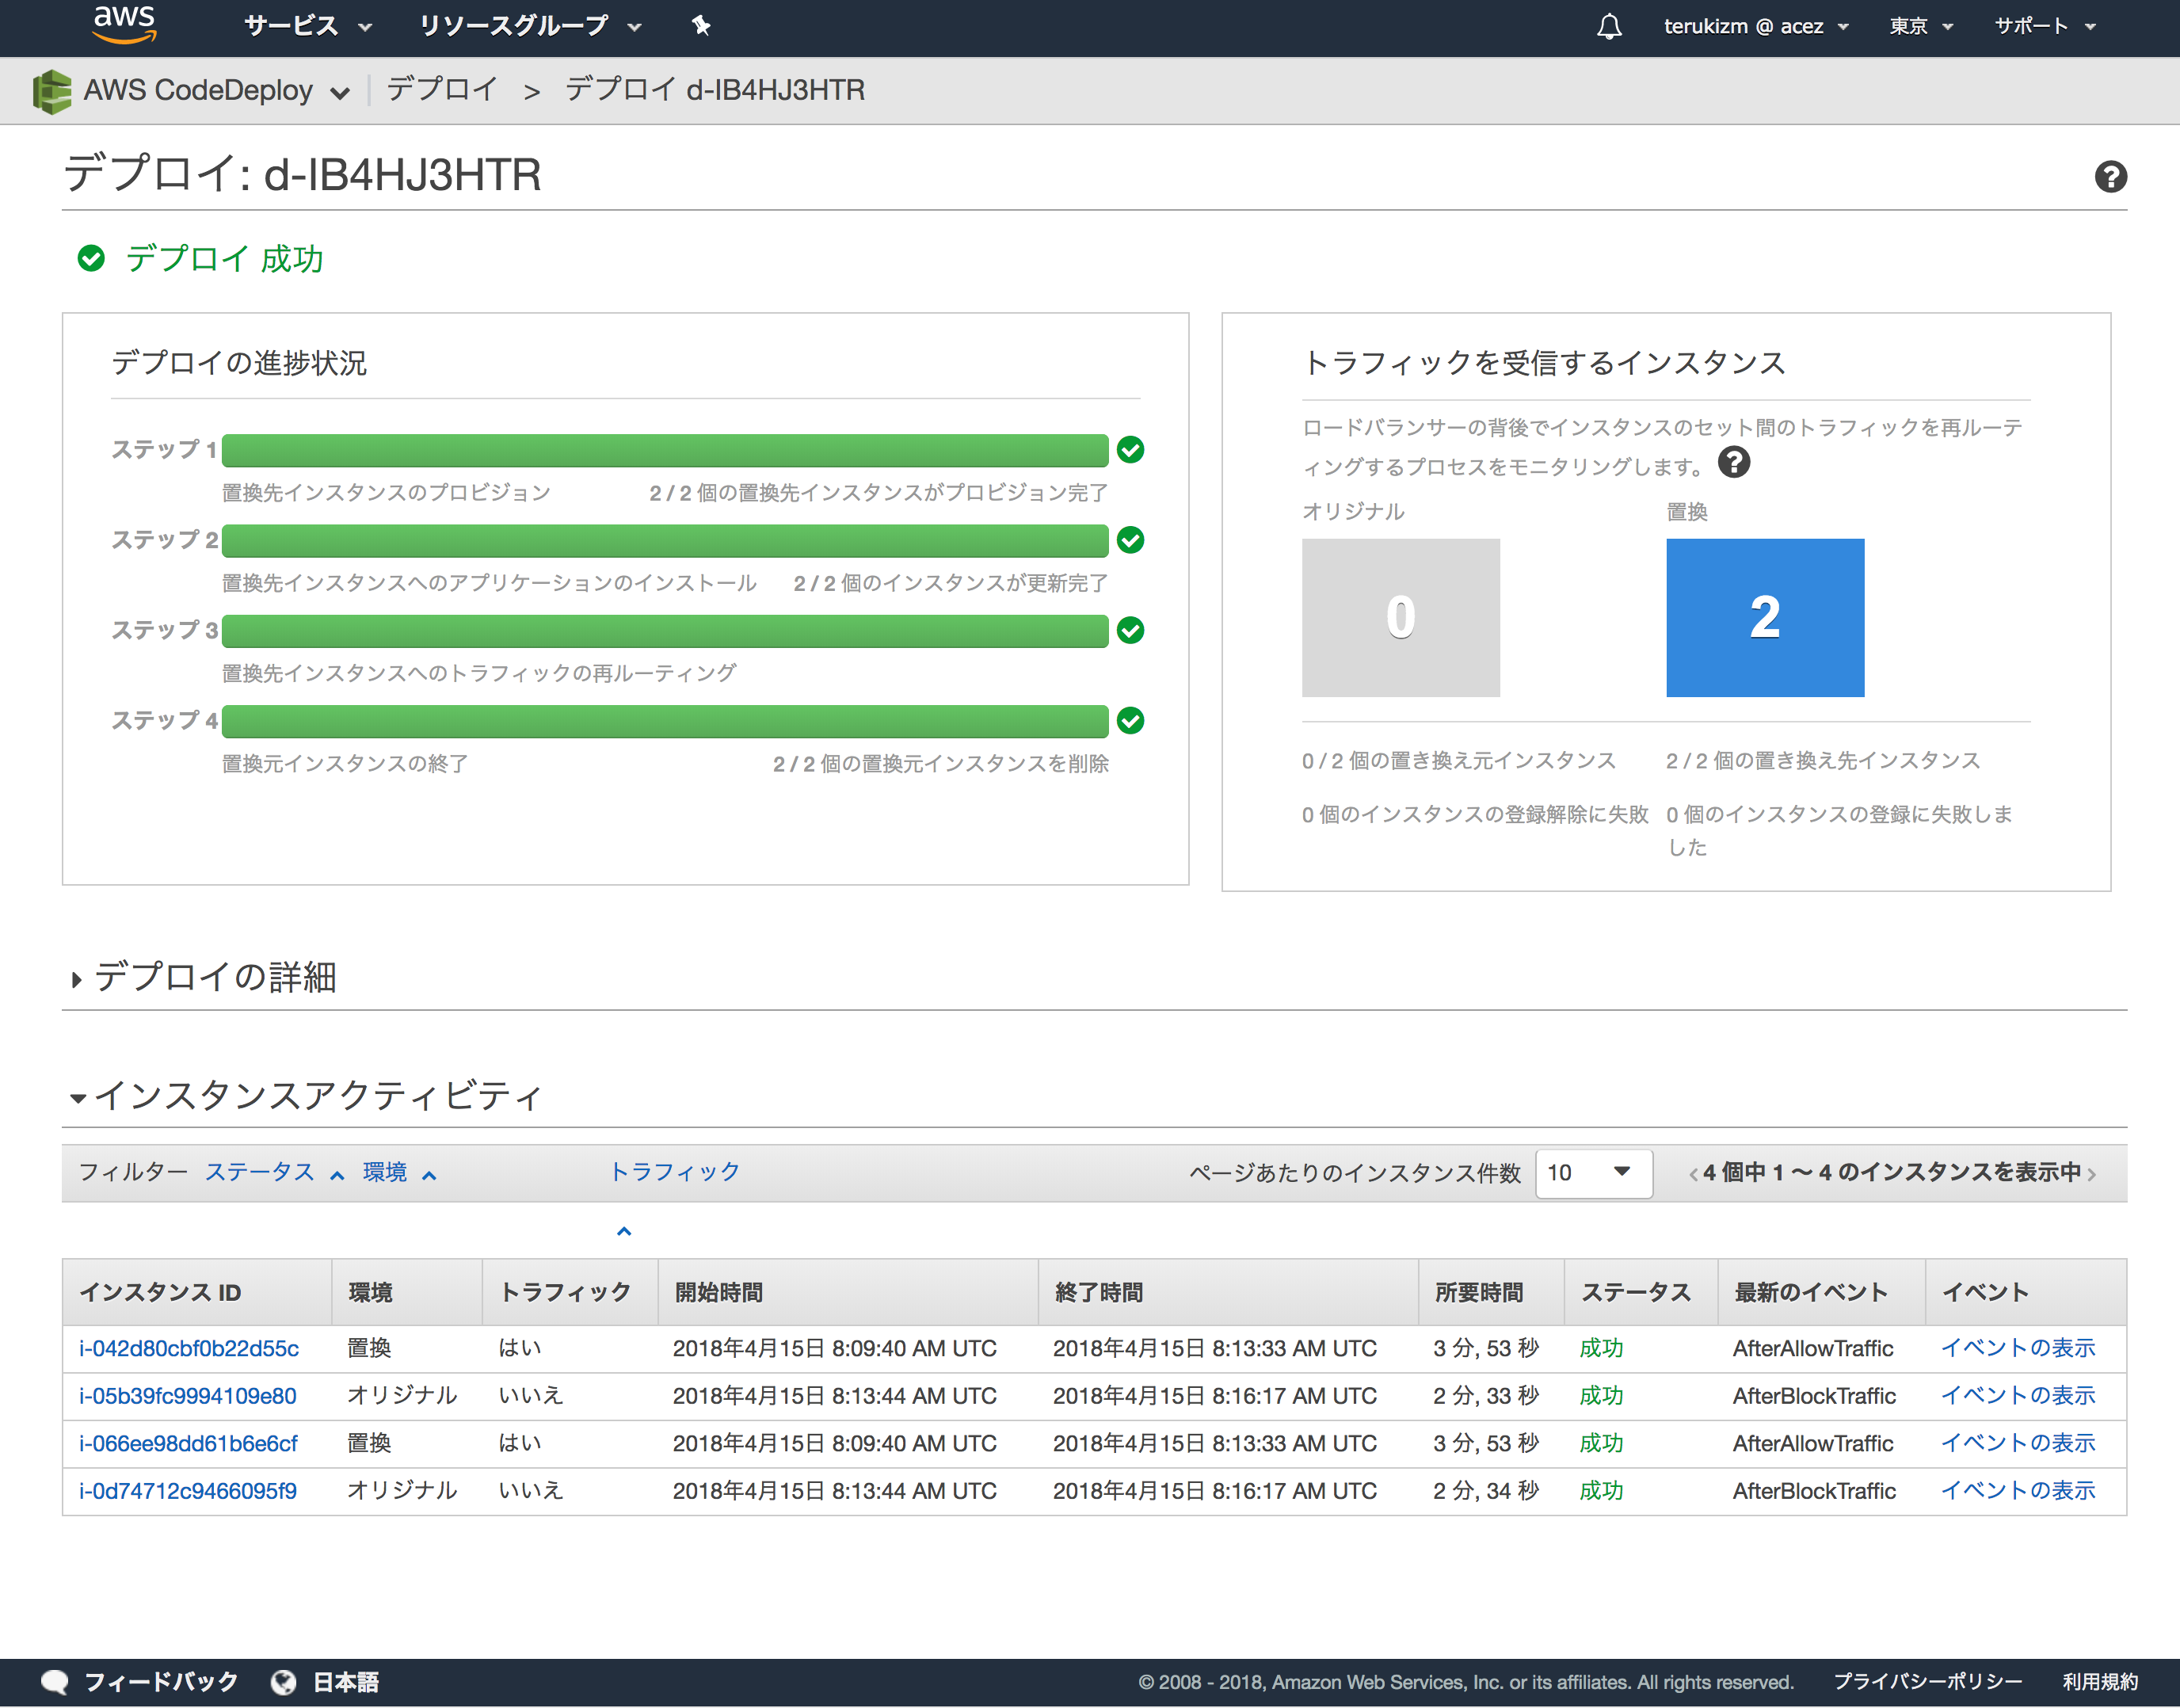
Task: Click the globe language icon
Action: click(x=284, y=1682)
